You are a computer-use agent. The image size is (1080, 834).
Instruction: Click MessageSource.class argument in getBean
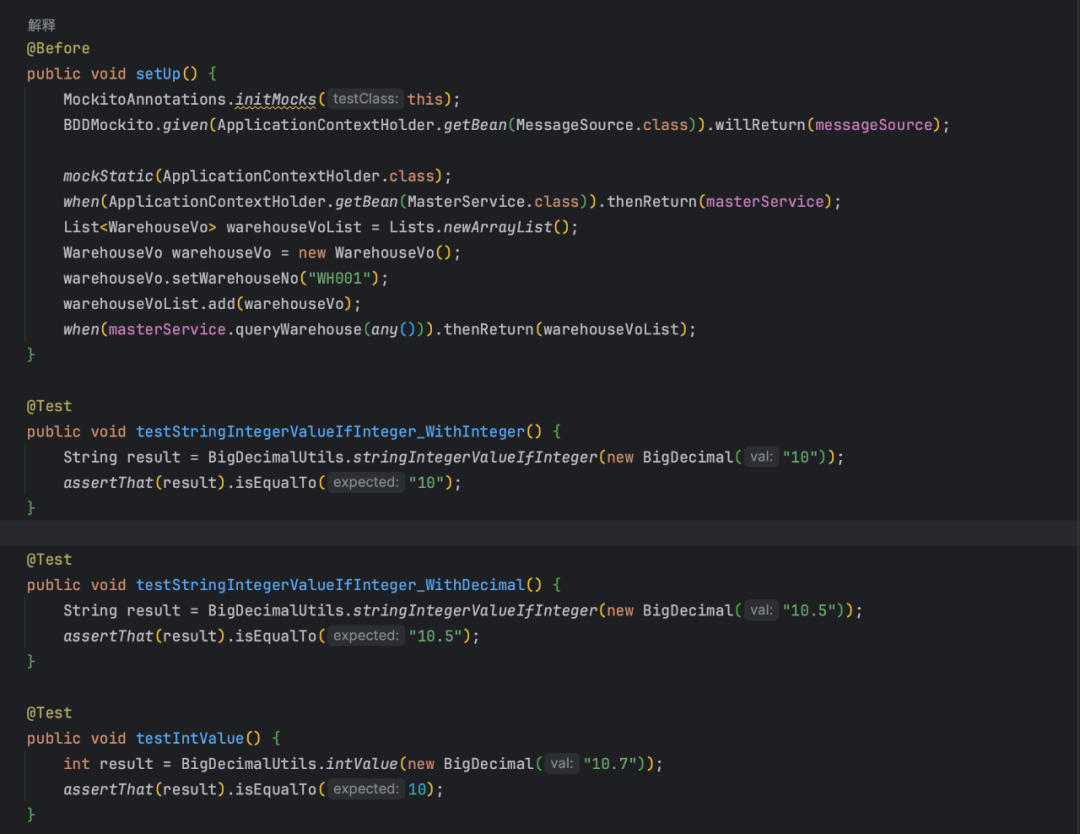[x=601, y=125]
